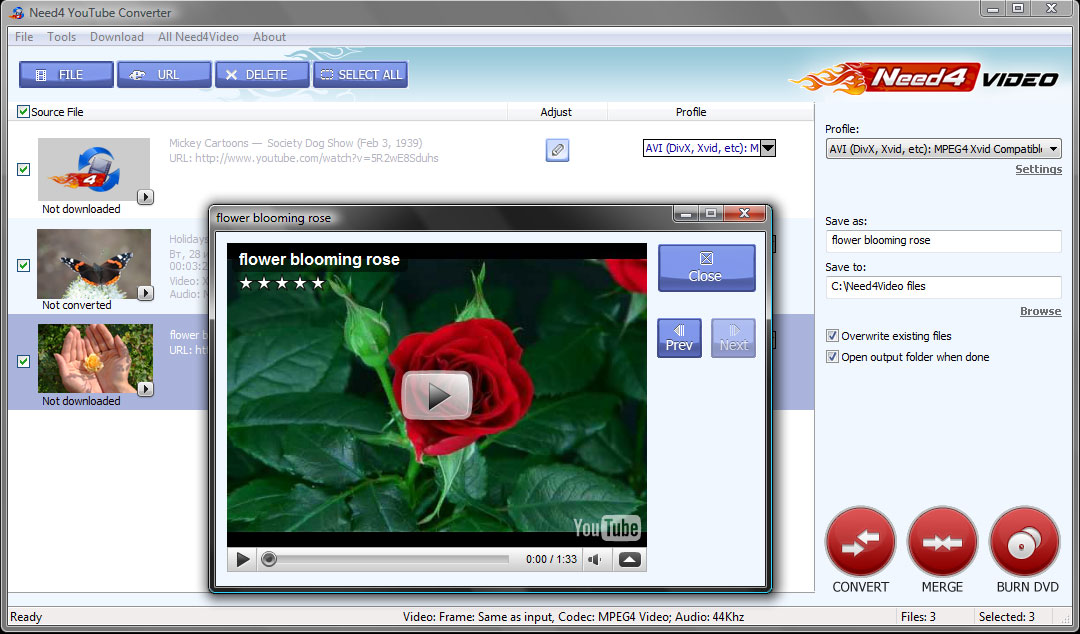The image size is (1080, 634).
Task: Click the 'Not converted' label under butterfly
Action: coord(76,305)
